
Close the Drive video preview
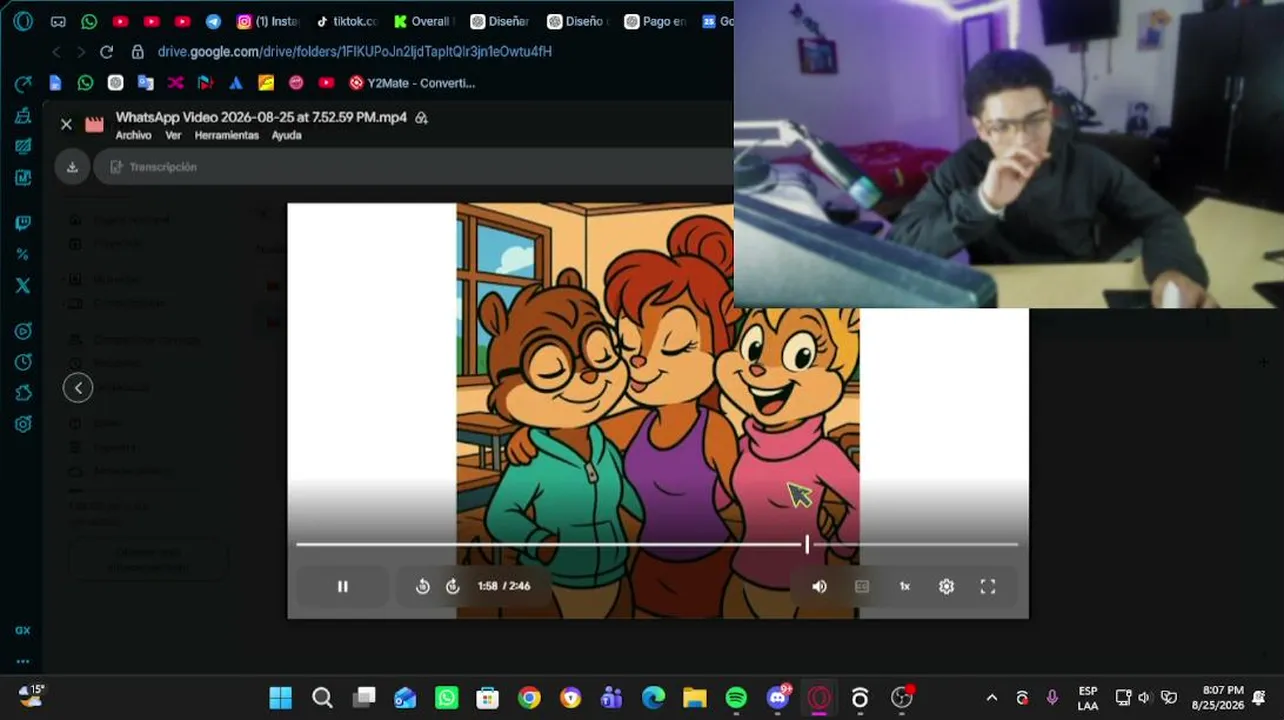(66, 124)
